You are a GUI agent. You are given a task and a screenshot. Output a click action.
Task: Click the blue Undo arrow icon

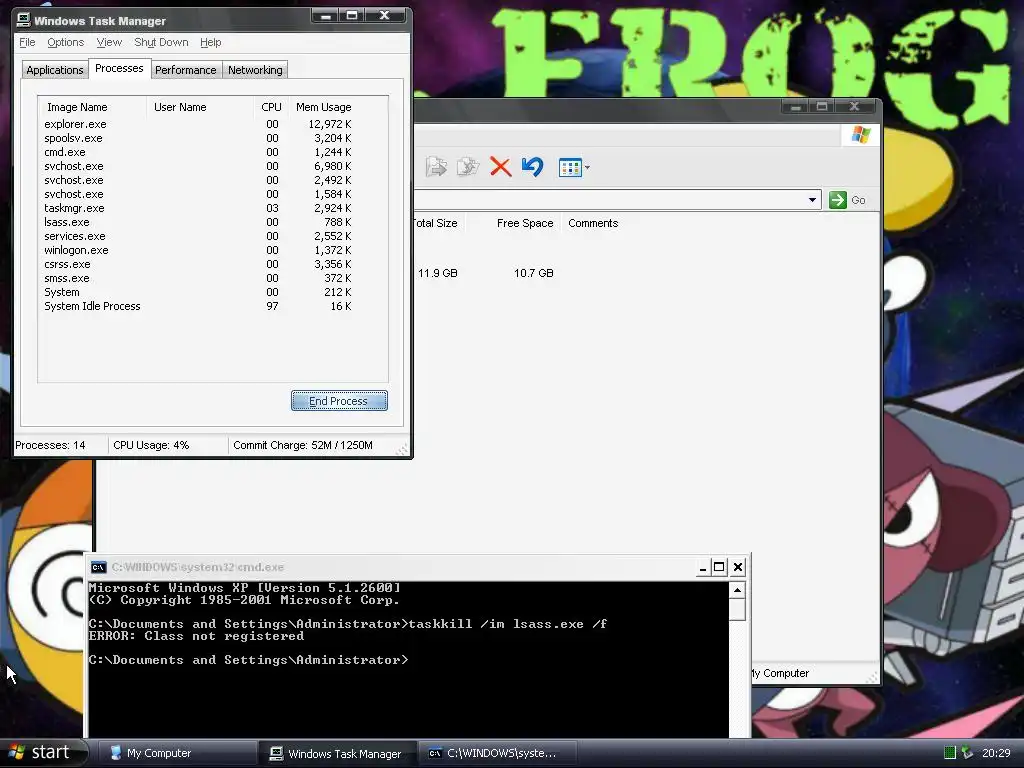pyautogui.click(x=532, y=167)
